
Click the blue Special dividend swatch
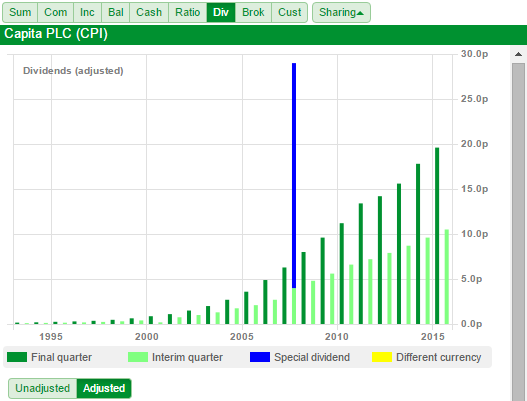[260, 357]
